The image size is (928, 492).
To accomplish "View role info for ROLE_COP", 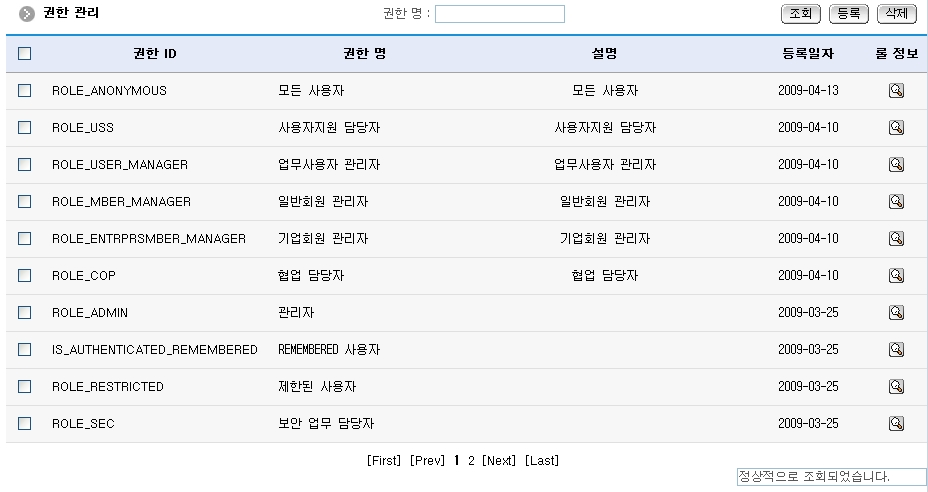I will tap(896, 276).
